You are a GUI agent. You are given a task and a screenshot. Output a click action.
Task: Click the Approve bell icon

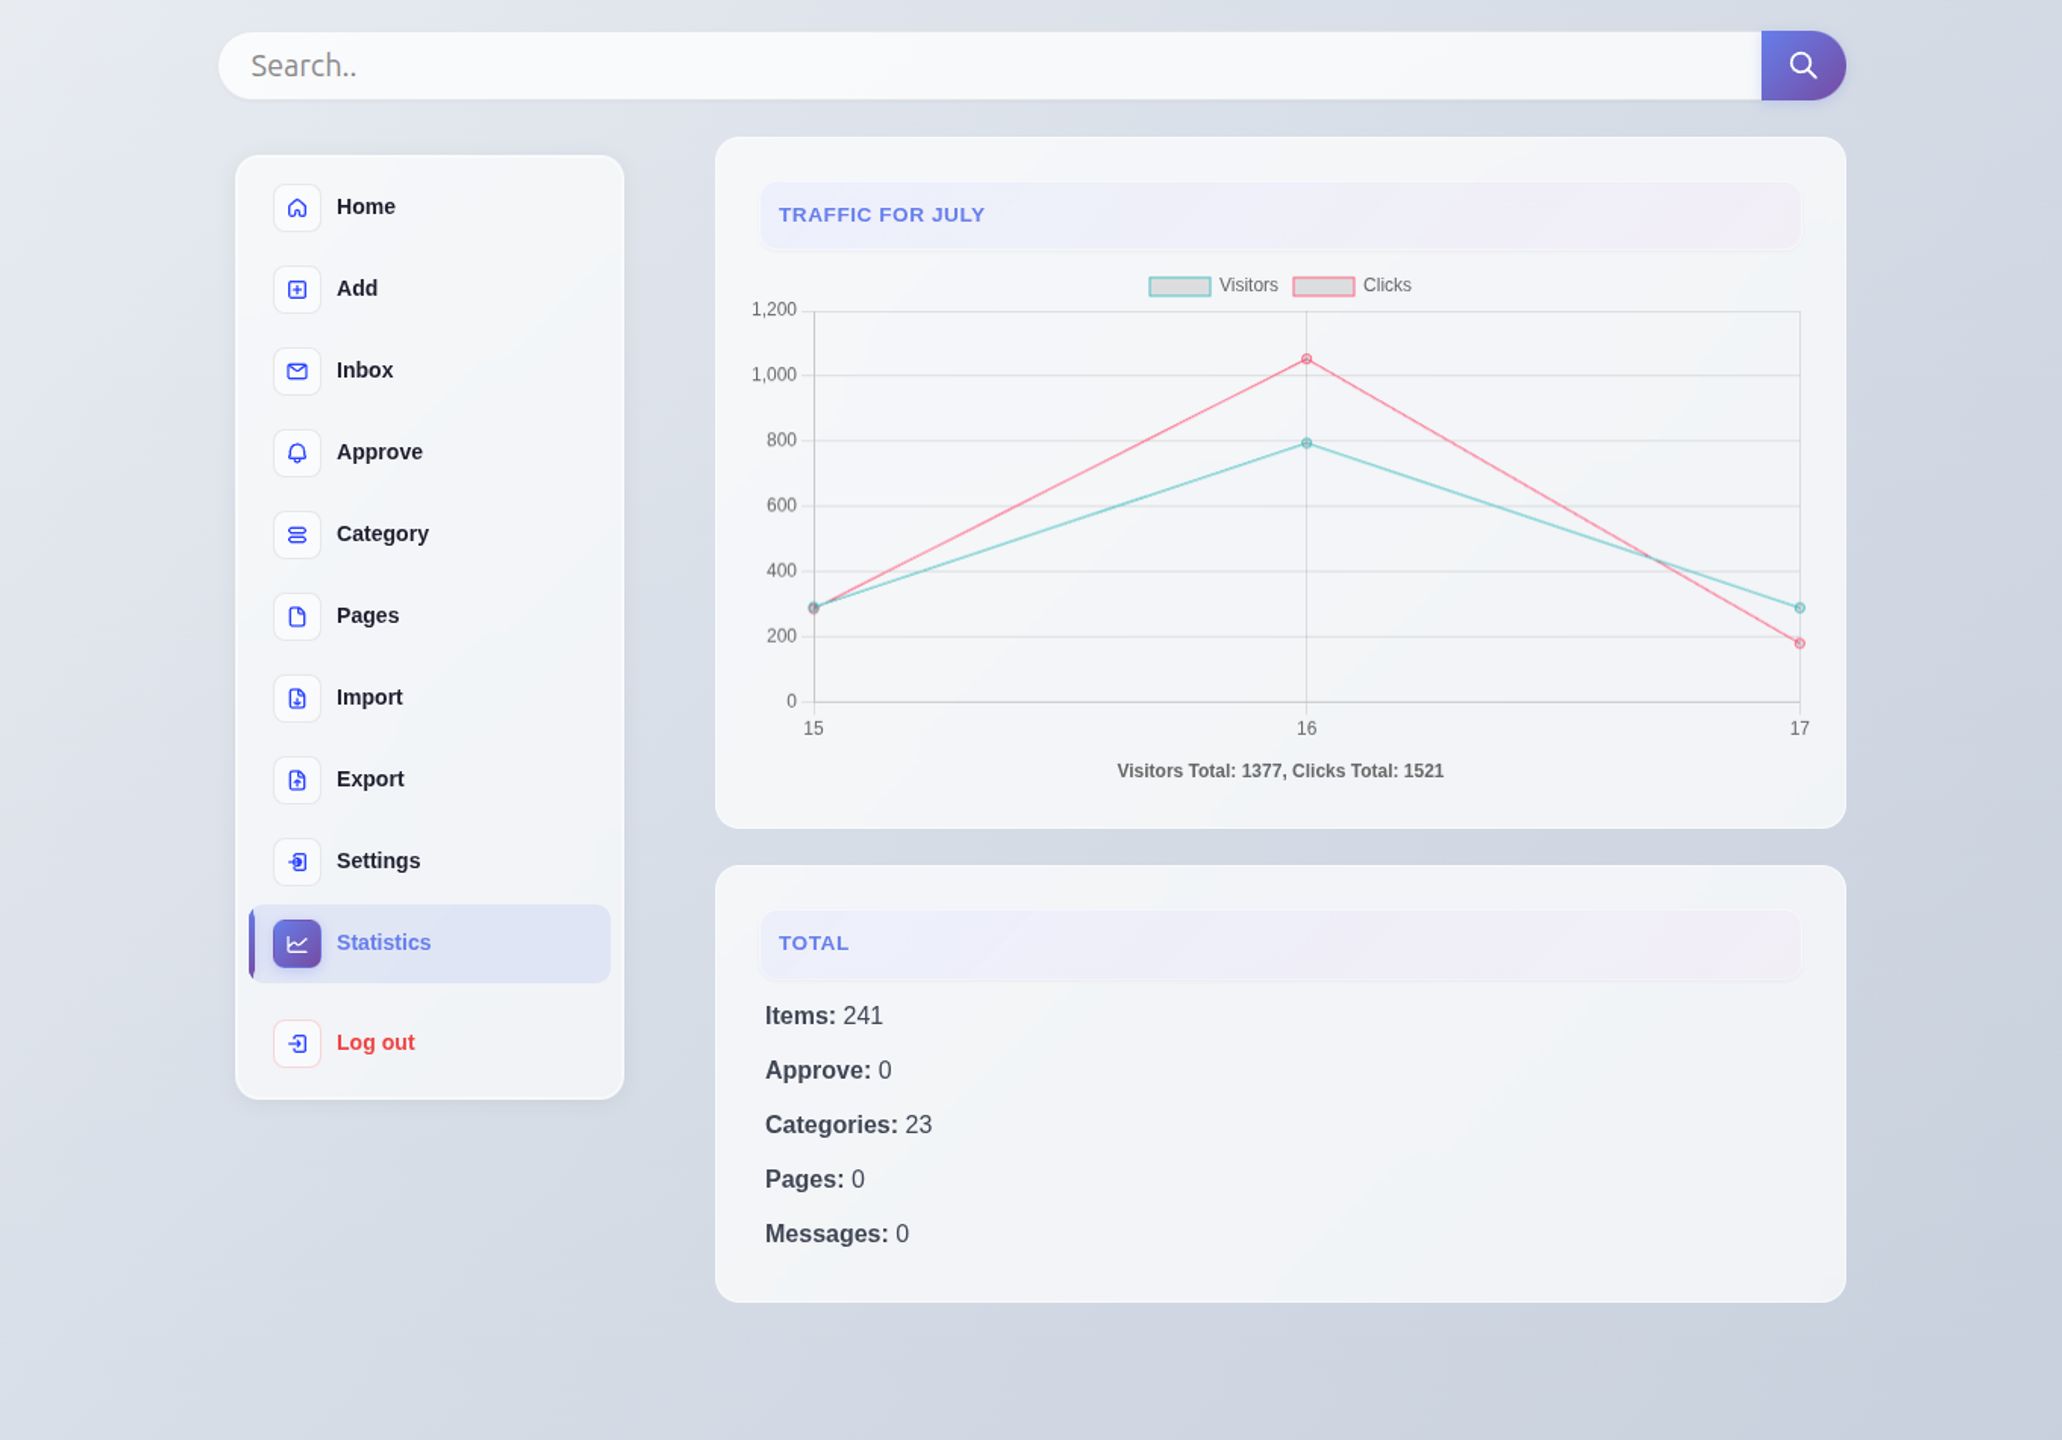[x=297, y=453]
